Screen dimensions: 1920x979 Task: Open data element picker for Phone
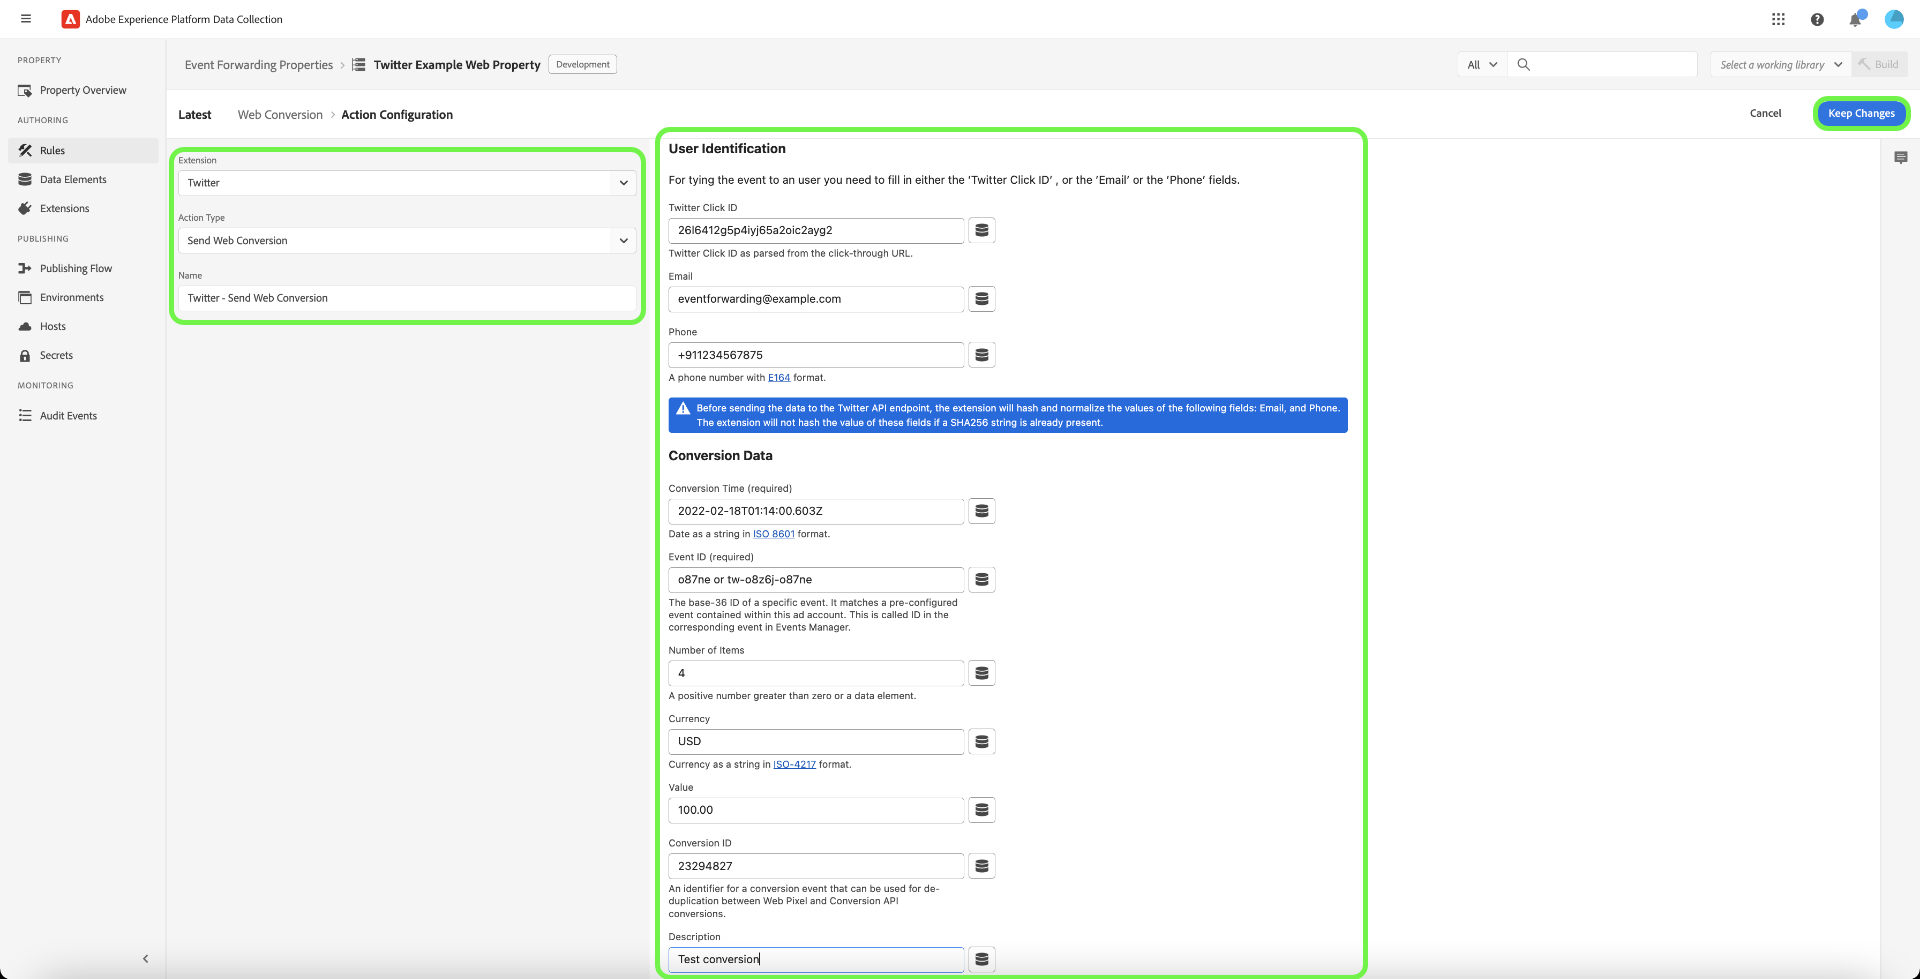(982, 355)
